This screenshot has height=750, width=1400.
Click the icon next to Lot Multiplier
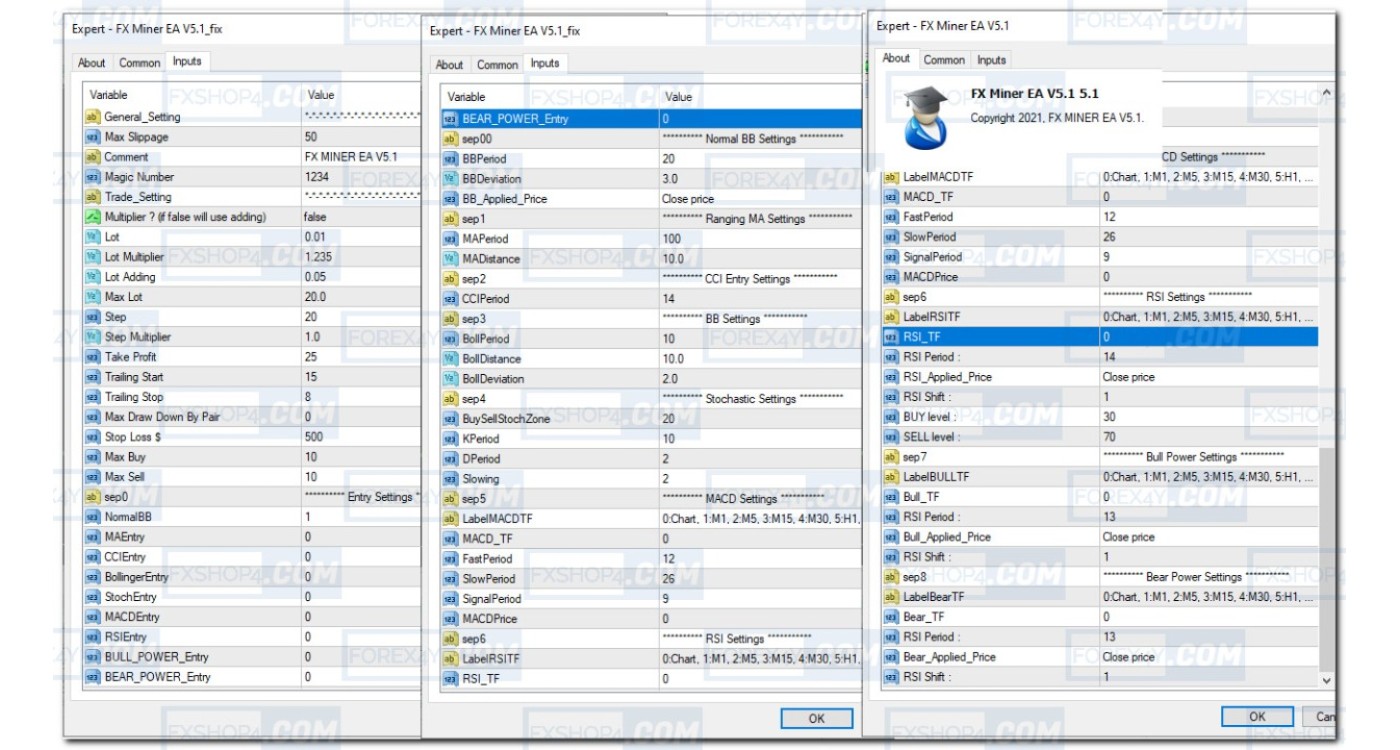(x=92, y=257)
